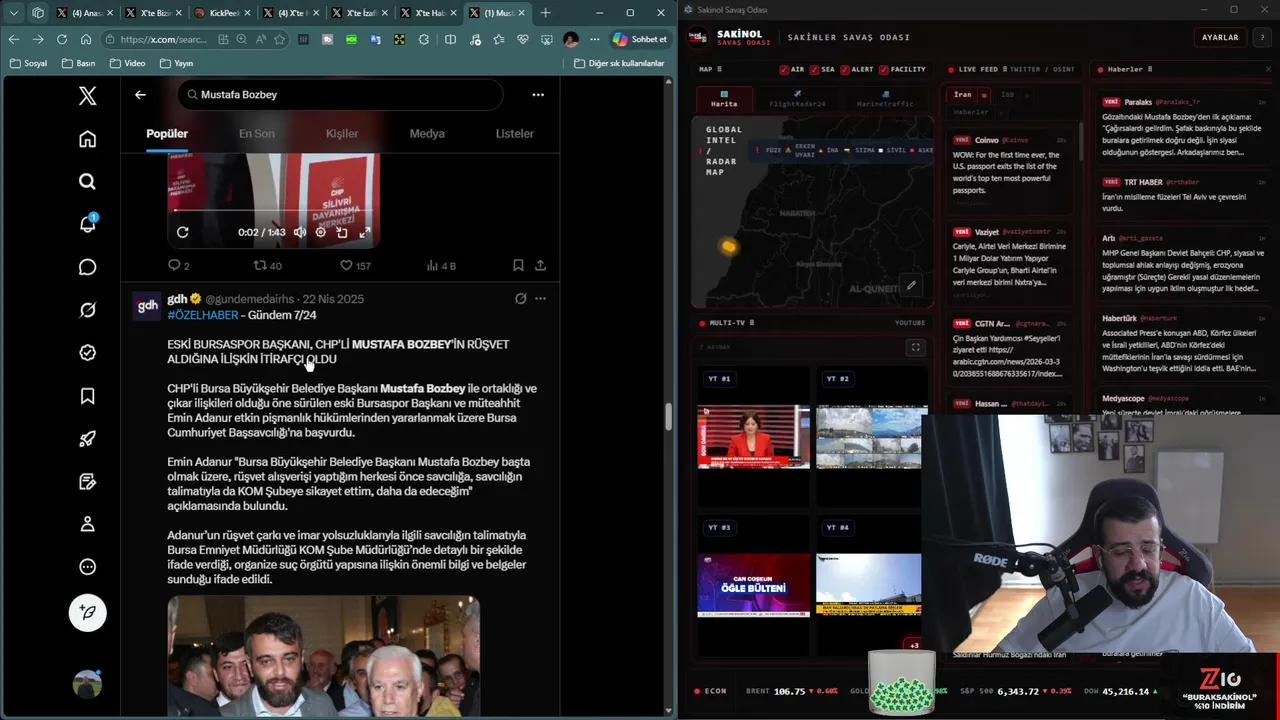The height and width of the screenshot is (720, 1280).
Task: Open YT #3 Öğle Bülteni stream thumbnail
Action: click(753, 585)
